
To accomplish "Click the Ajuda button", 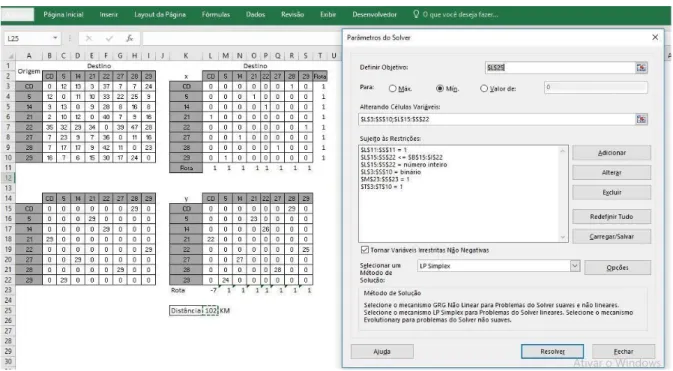I will (382, 351).
